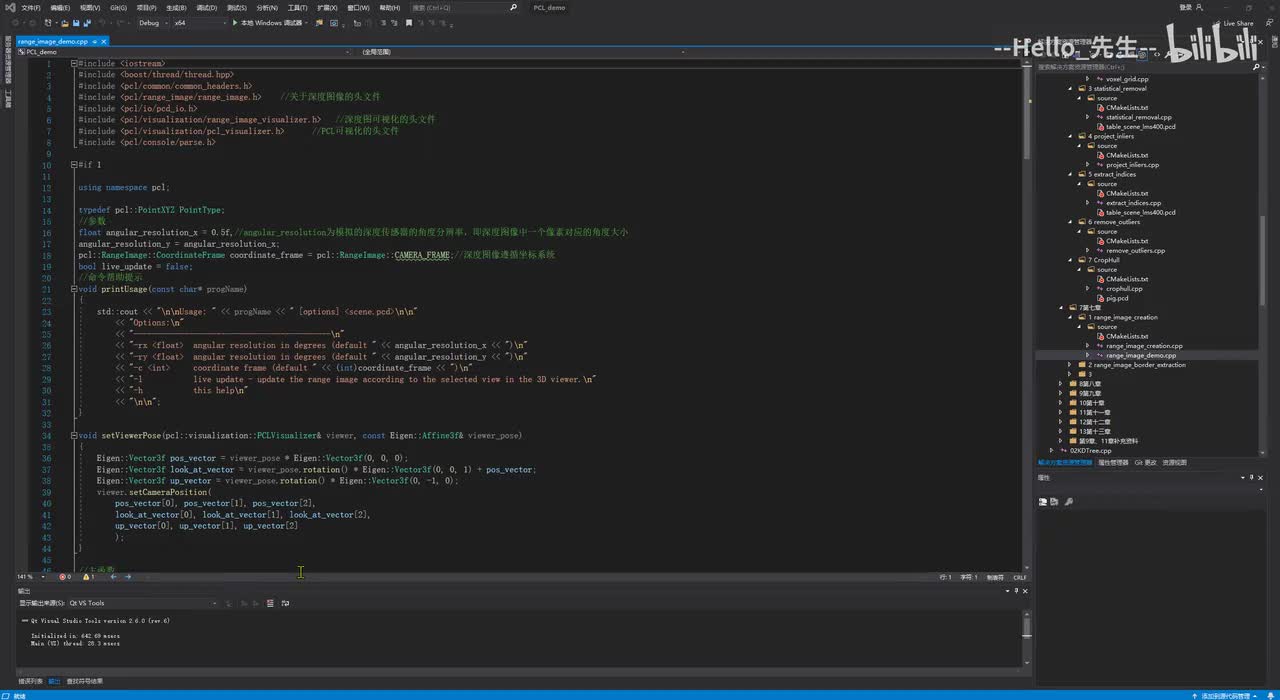Open the 调试(D) menu
Image resolution: width=1280 pixels, height=700 pixels.
tap(207, 7)
